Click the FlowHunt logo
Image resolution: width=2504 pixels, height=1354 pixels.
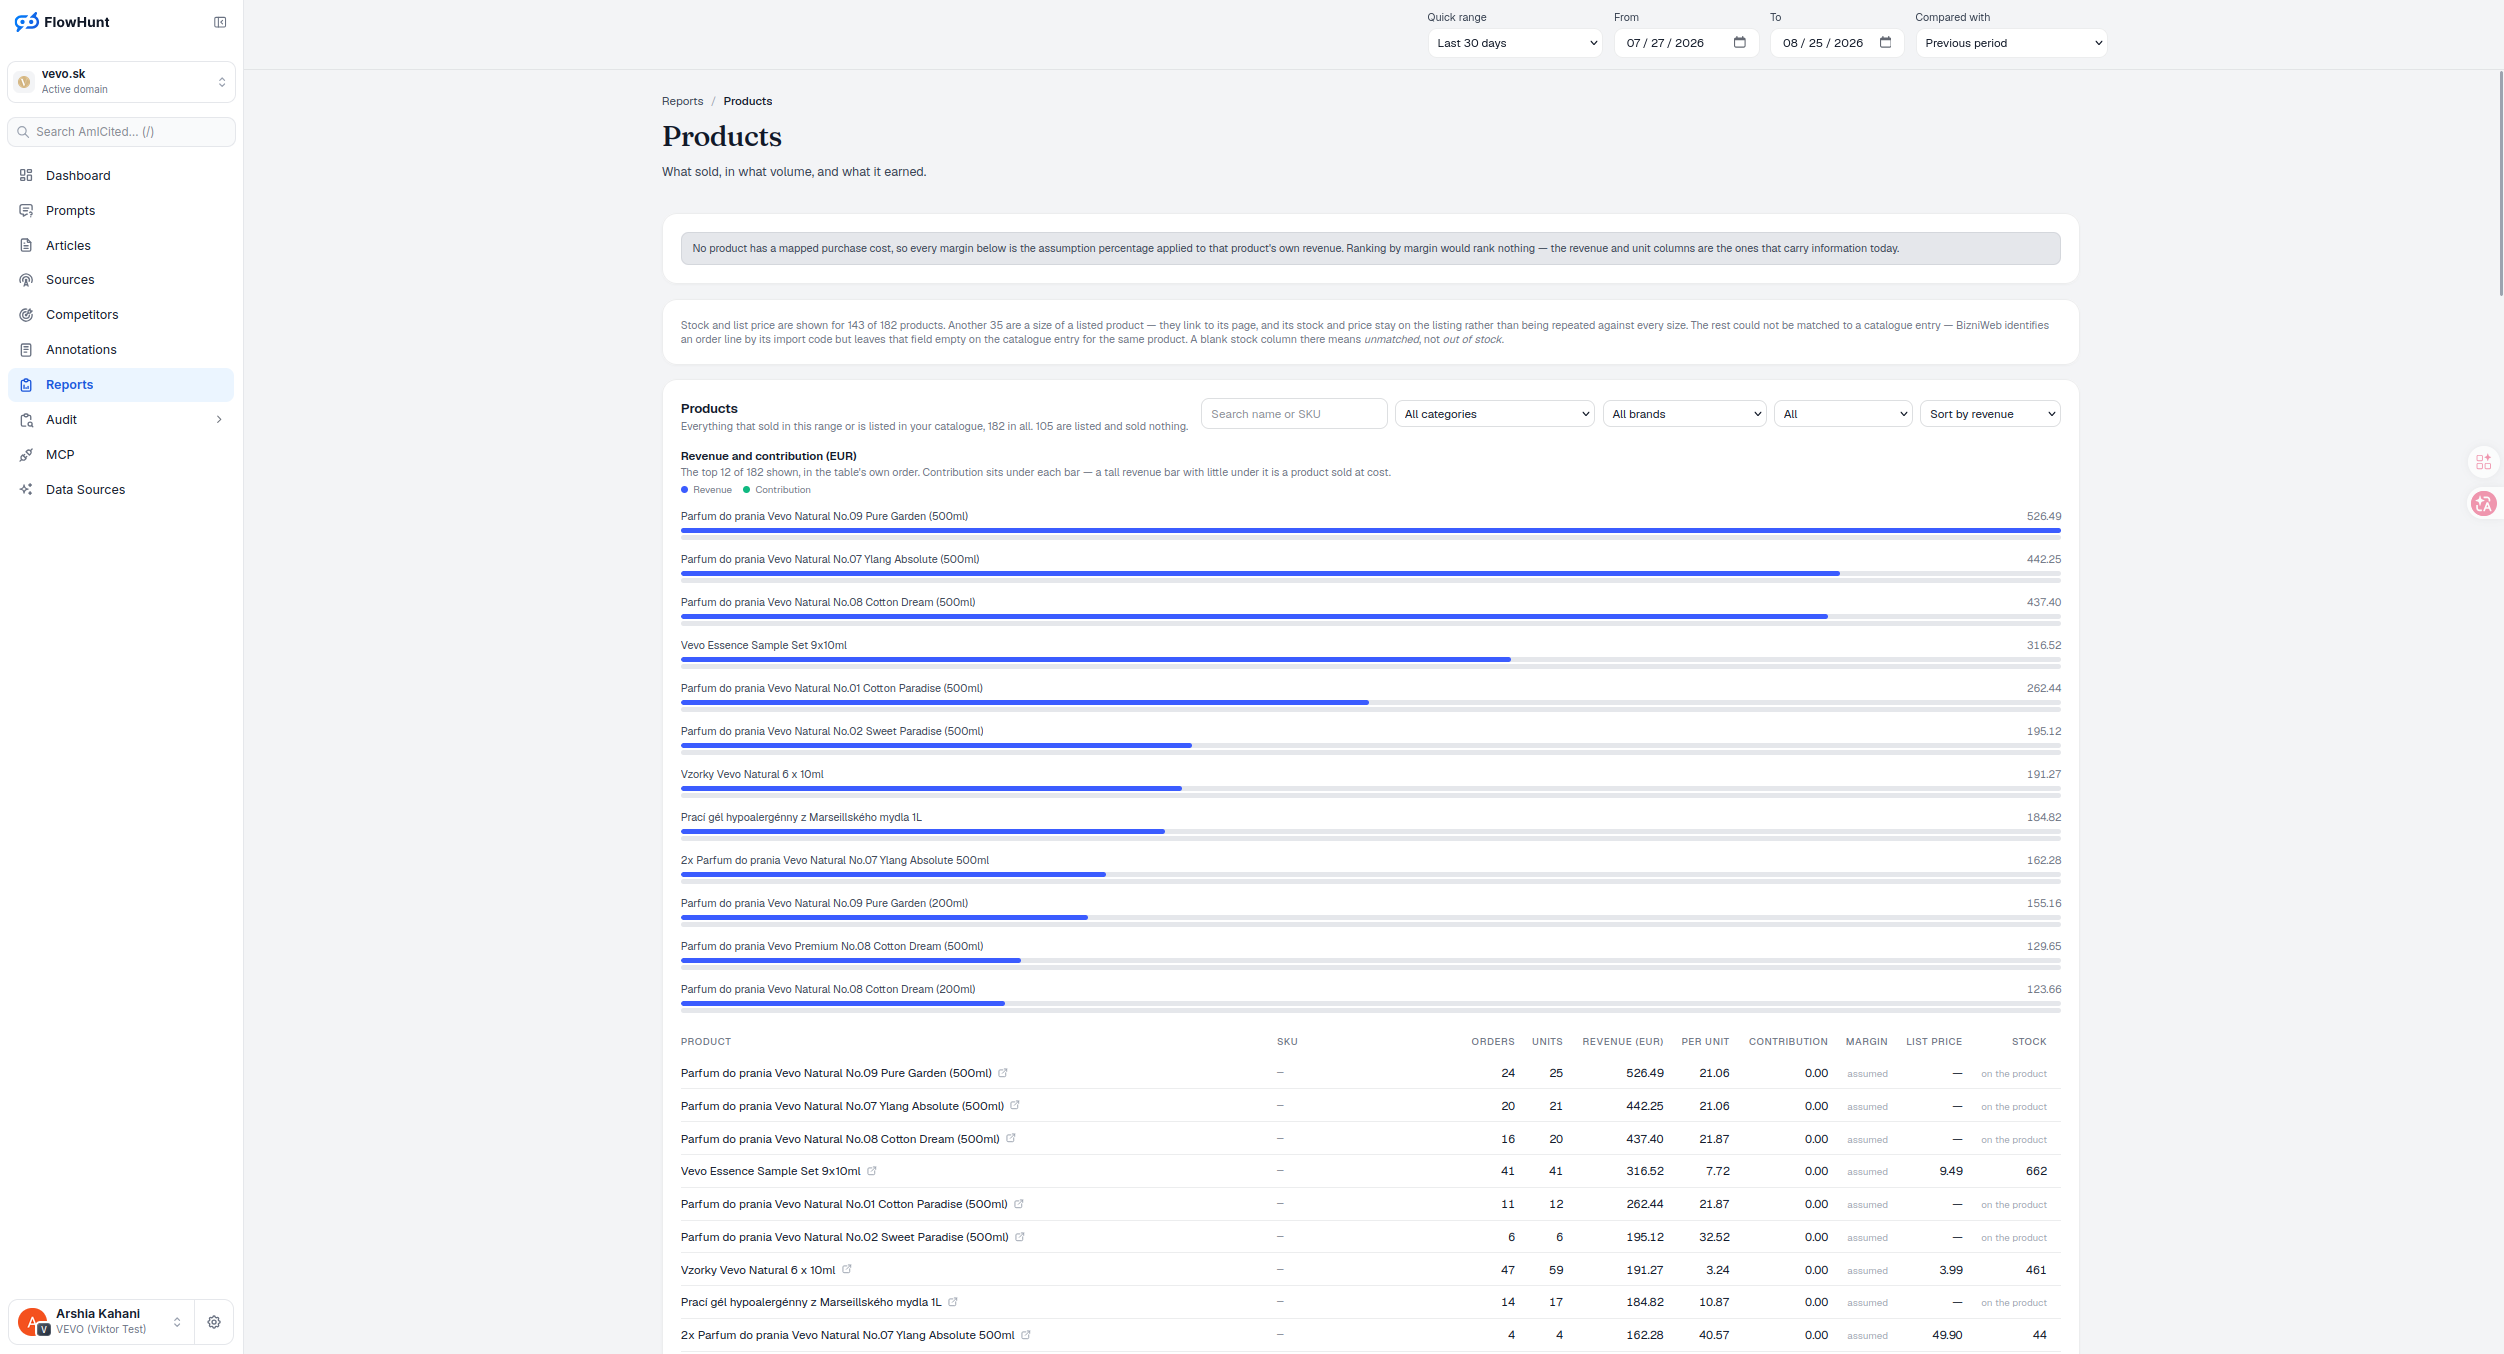click(62, 22)
